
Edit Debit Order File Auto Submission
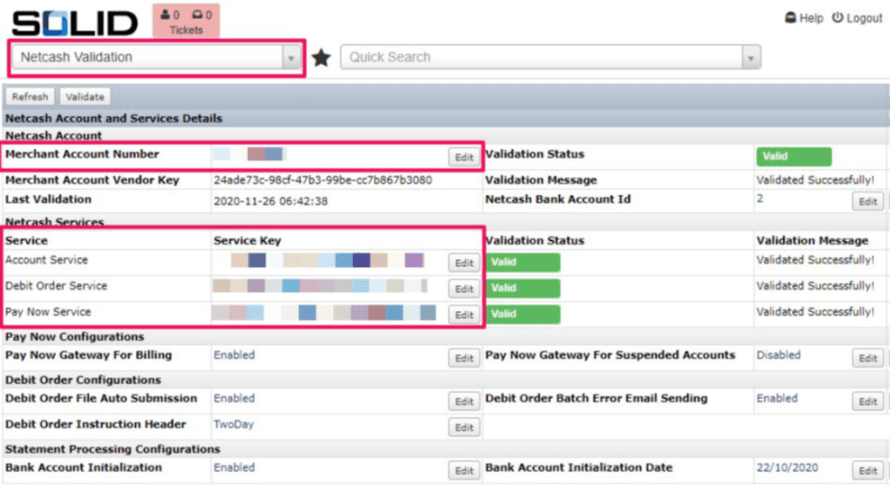pos(464,401)
